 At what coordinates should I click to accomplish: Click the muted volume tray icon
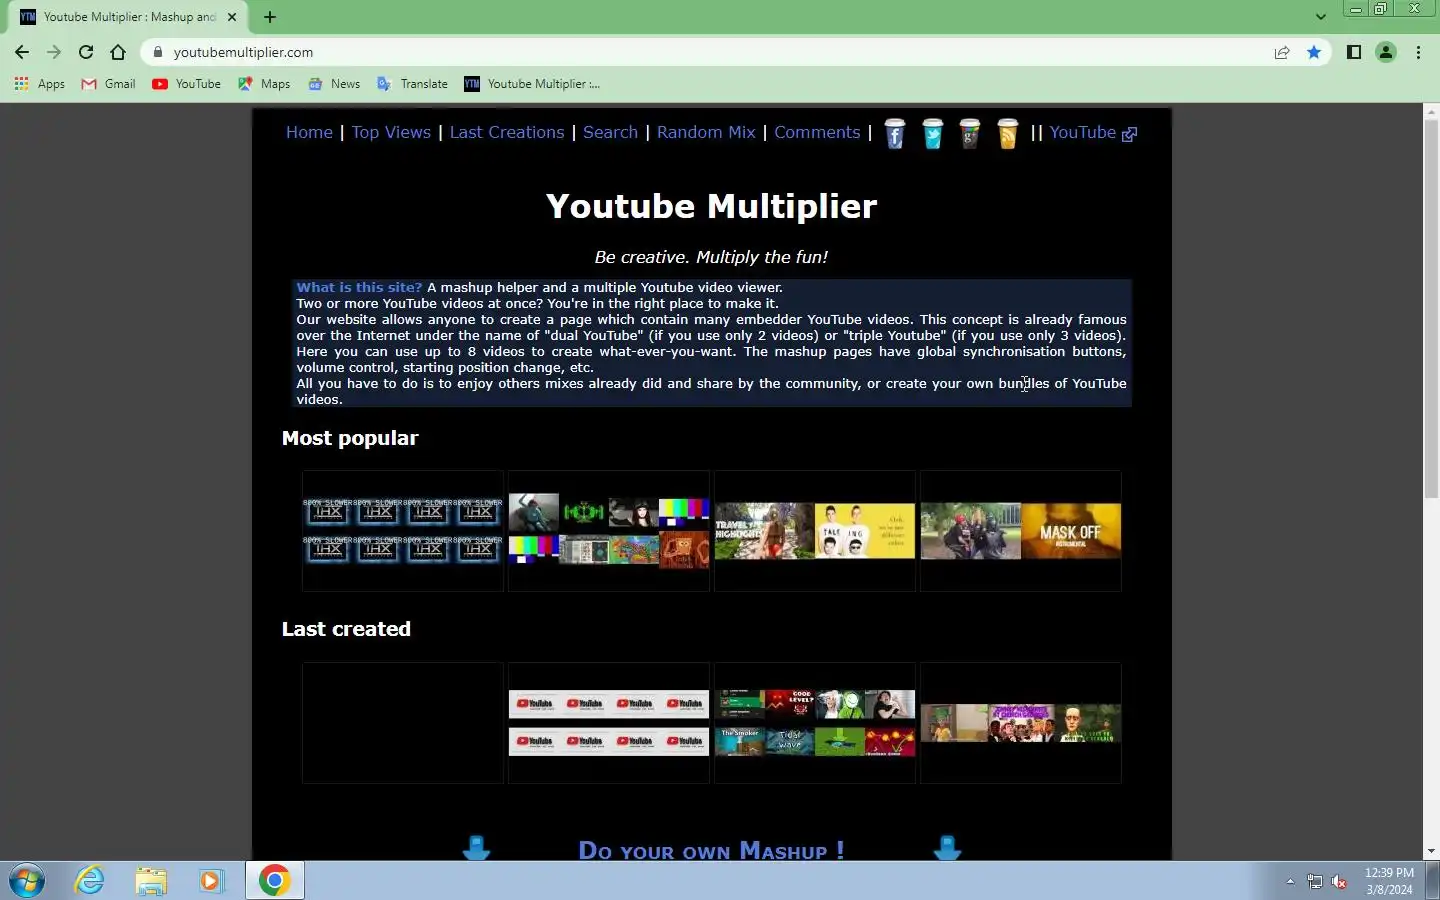click(1339, 882)
